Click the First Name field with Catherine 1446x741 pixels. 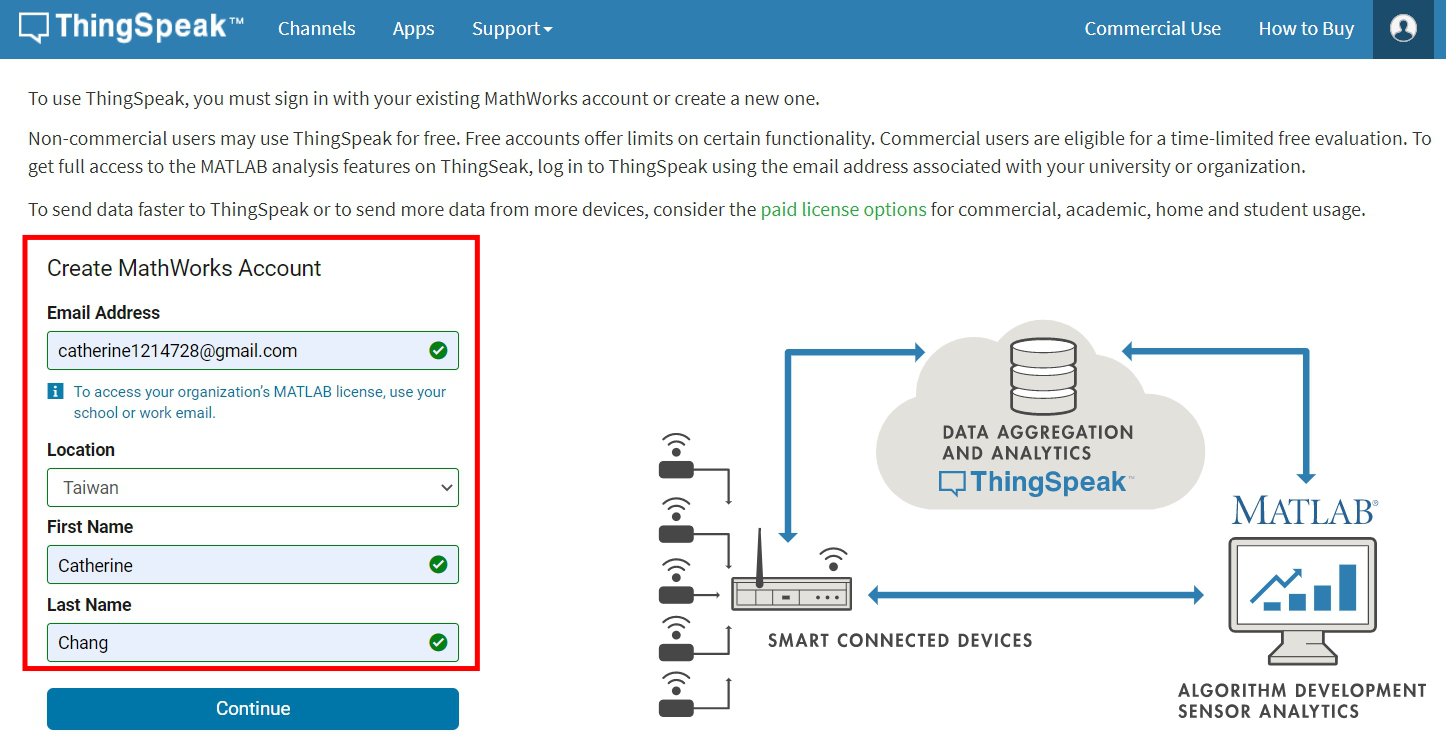[x=253, y=565]
